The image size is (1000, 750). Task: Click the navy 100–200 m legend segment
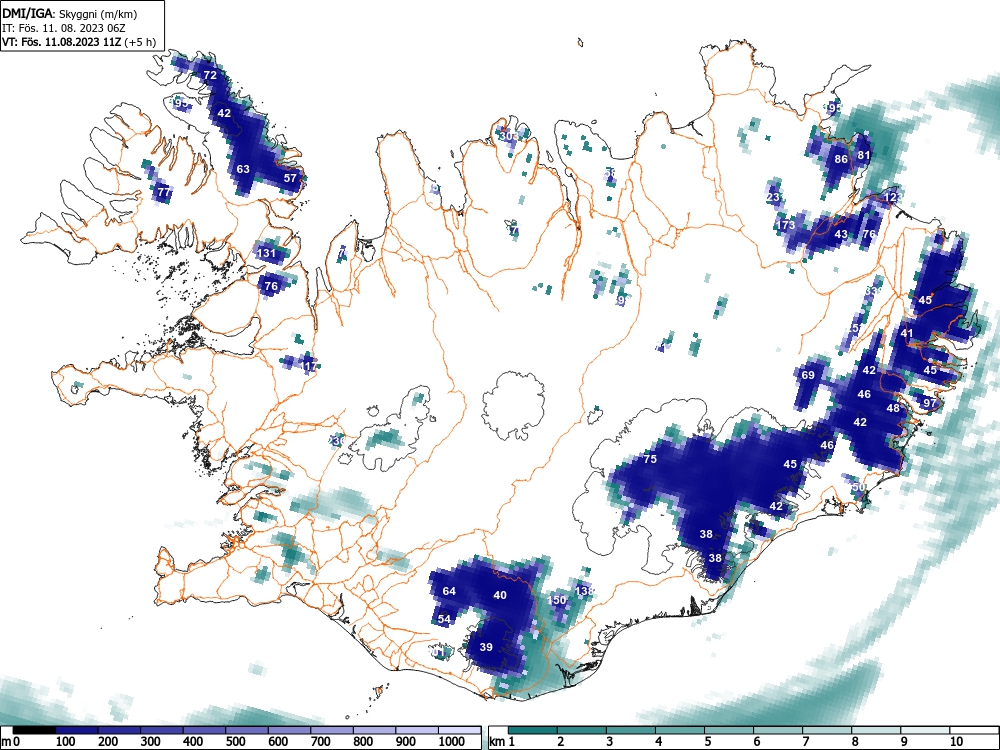(77, 730)
